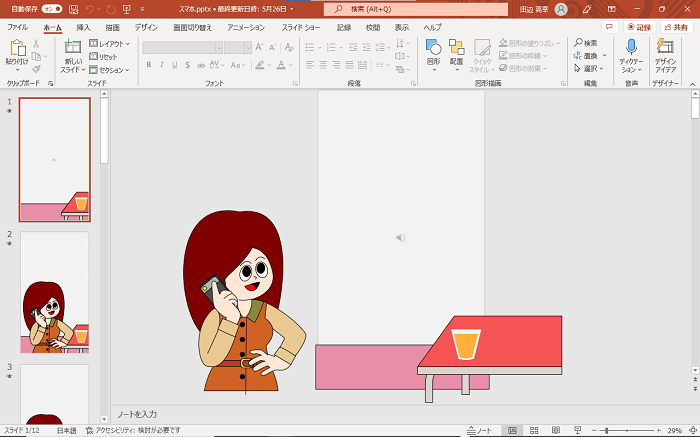
Task: Click the 記録 button at top right
Action: tap(638, 27)
